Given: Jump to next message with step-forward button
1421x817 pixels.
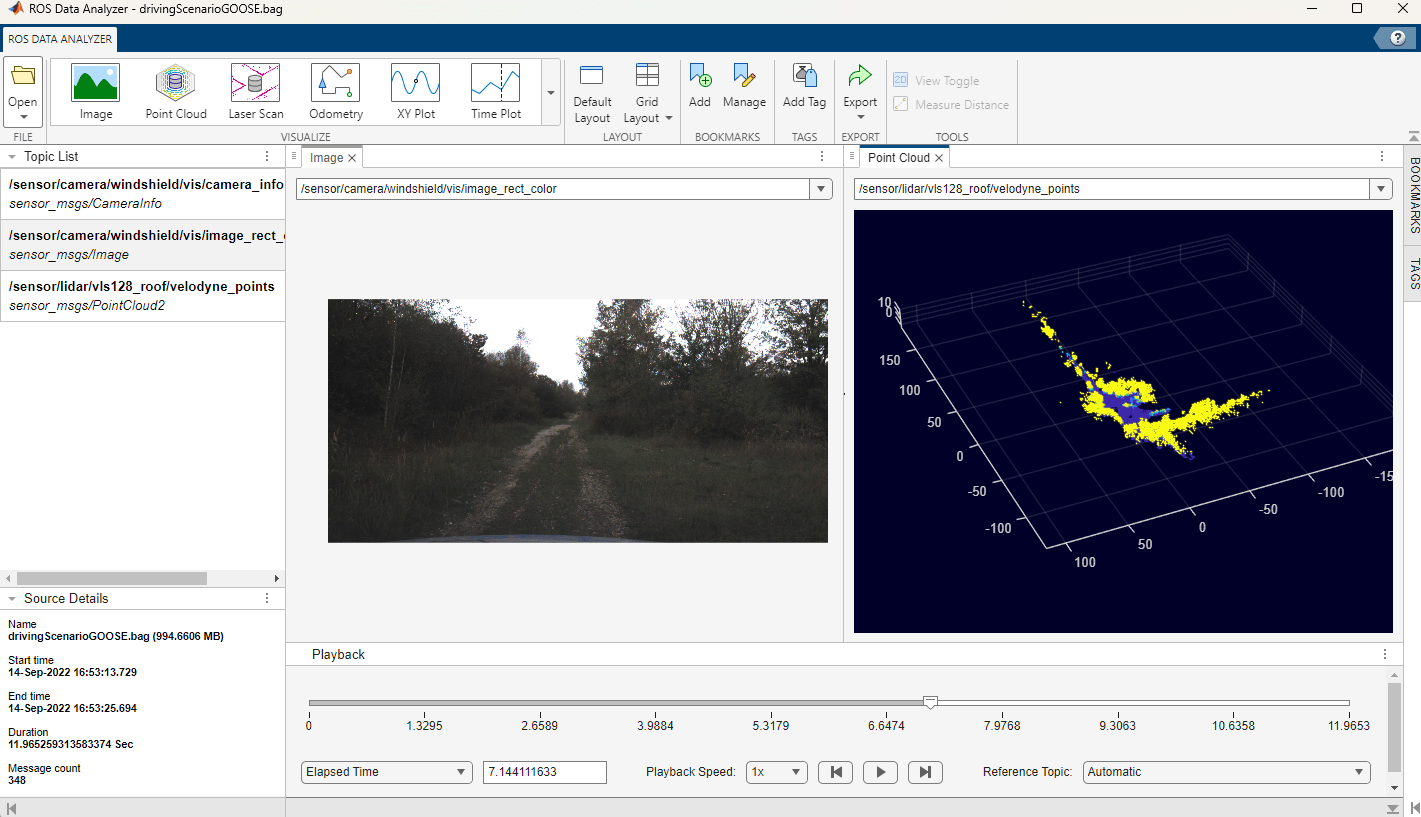Looking at the screenshot, I should tap(925, 772).
